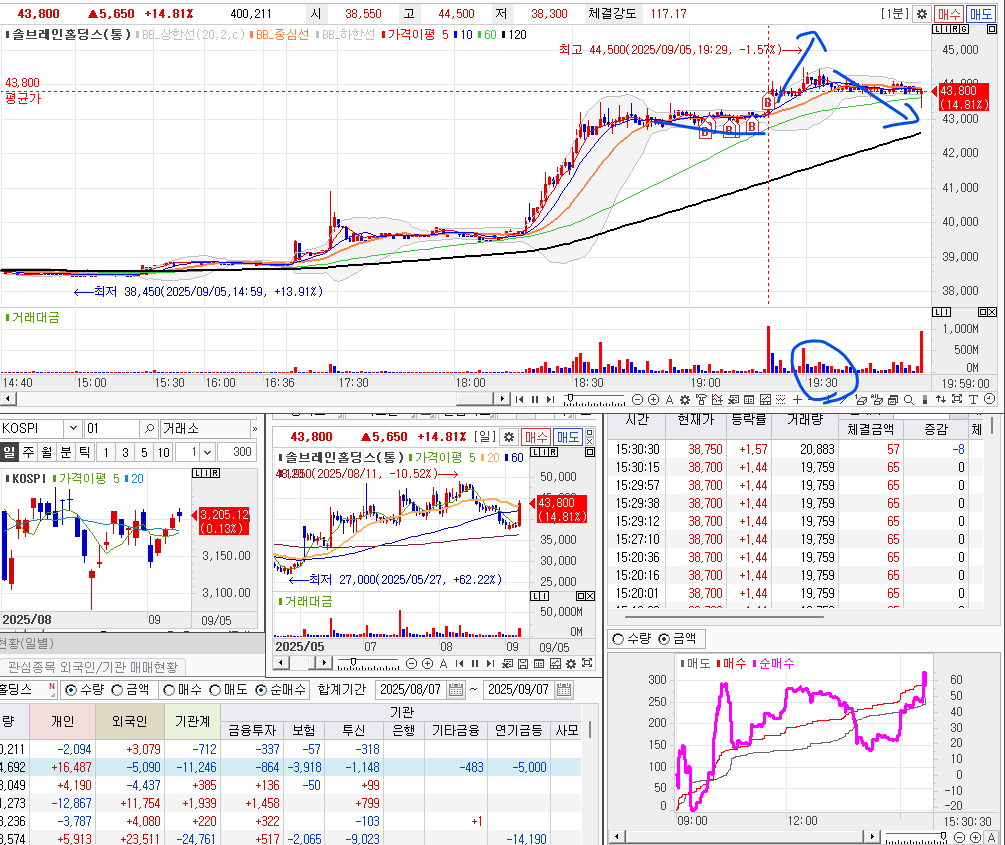This screenshot has width=1005, height=845.
Task: Switch KOSPI chart to 틱 (tick) tab
Action: [85, 453]
